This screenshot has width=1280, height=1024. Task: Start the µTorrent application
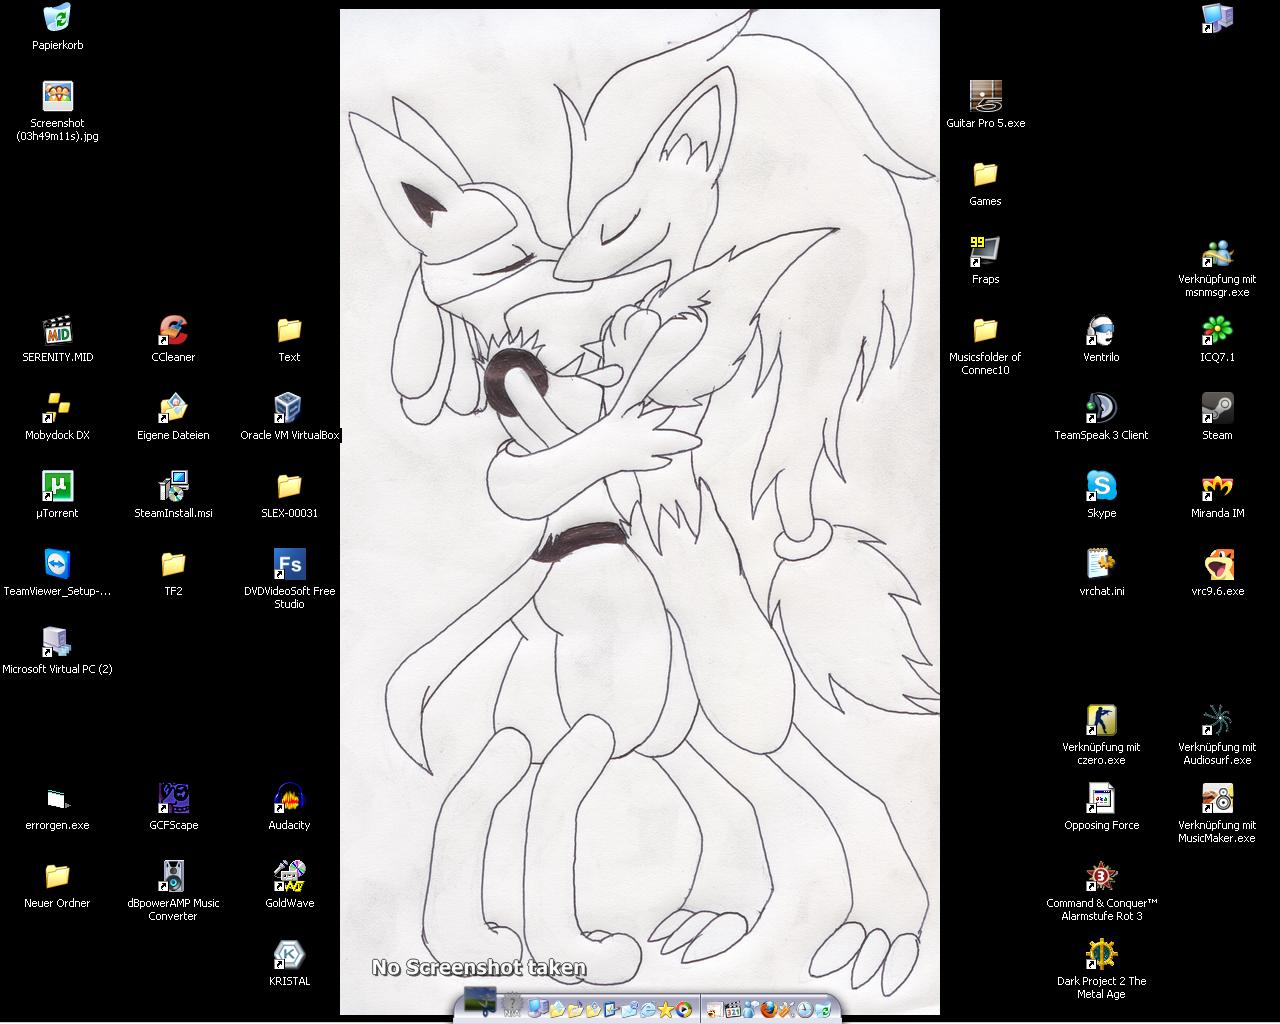click(x=57, y=486)
